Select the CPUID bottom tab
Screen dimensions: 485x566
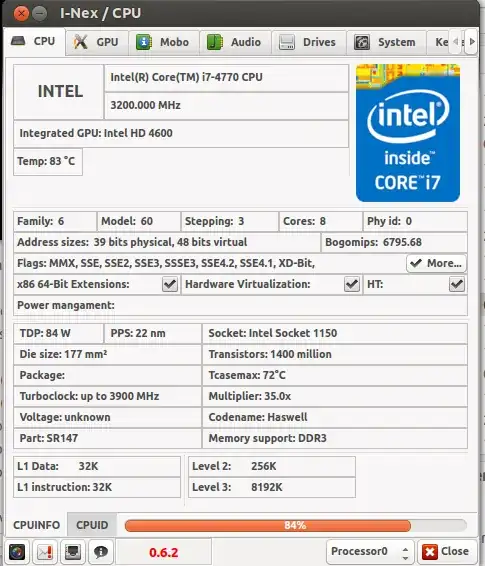point(92,525)
